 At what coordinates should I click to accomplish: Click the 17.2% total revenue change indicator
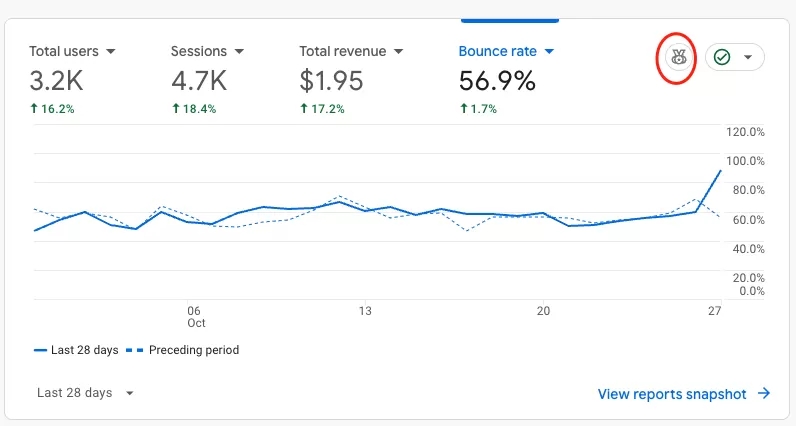(322, 109)
